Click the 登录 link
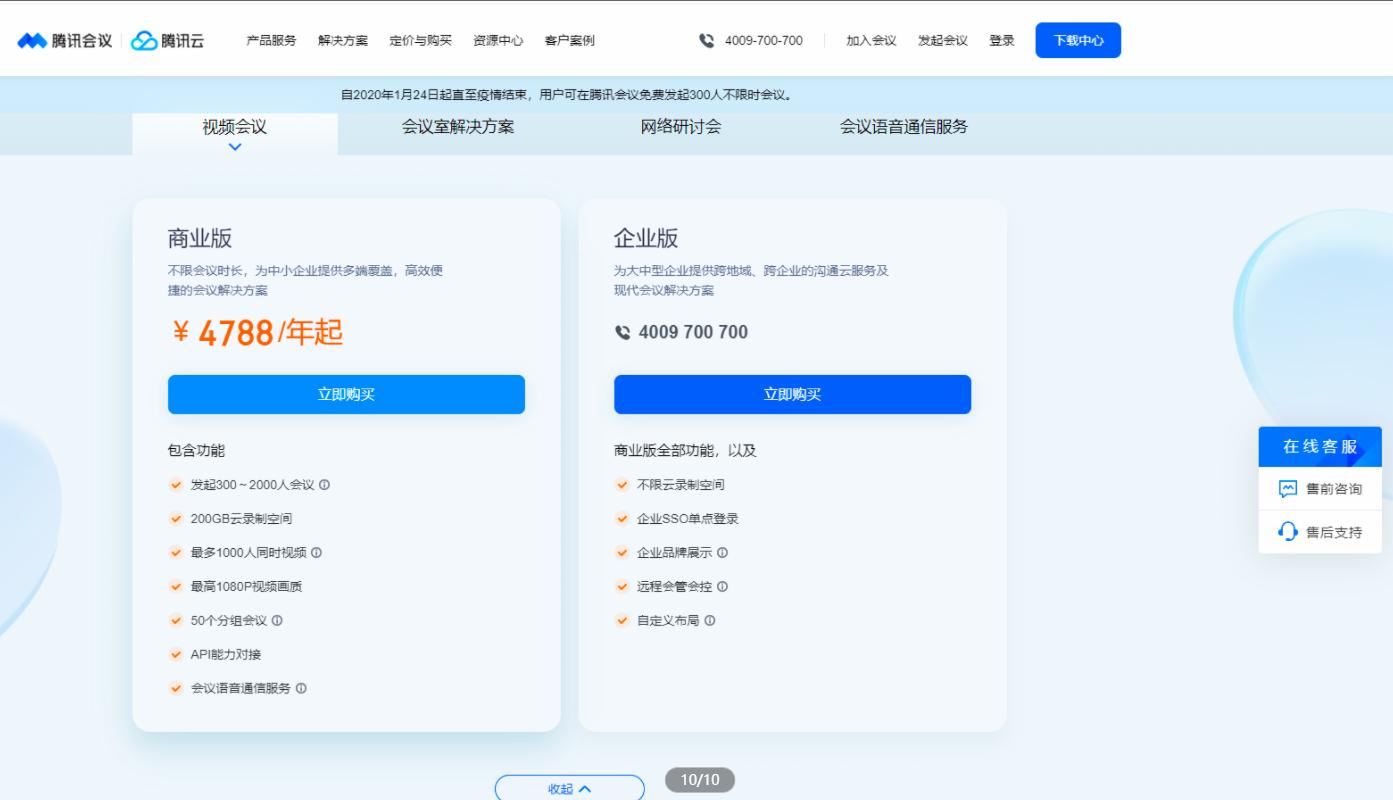 click(1001, 41)
